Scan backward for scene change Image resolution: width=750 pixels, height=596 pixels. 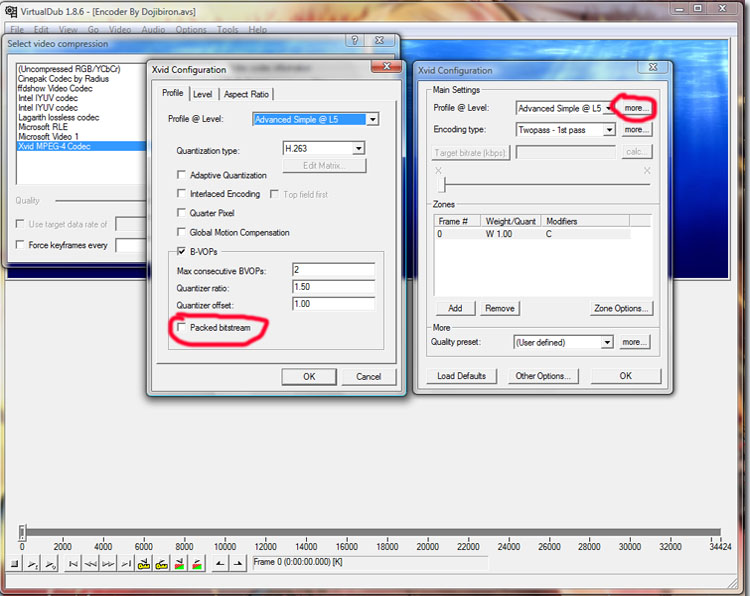pos(179,564)
